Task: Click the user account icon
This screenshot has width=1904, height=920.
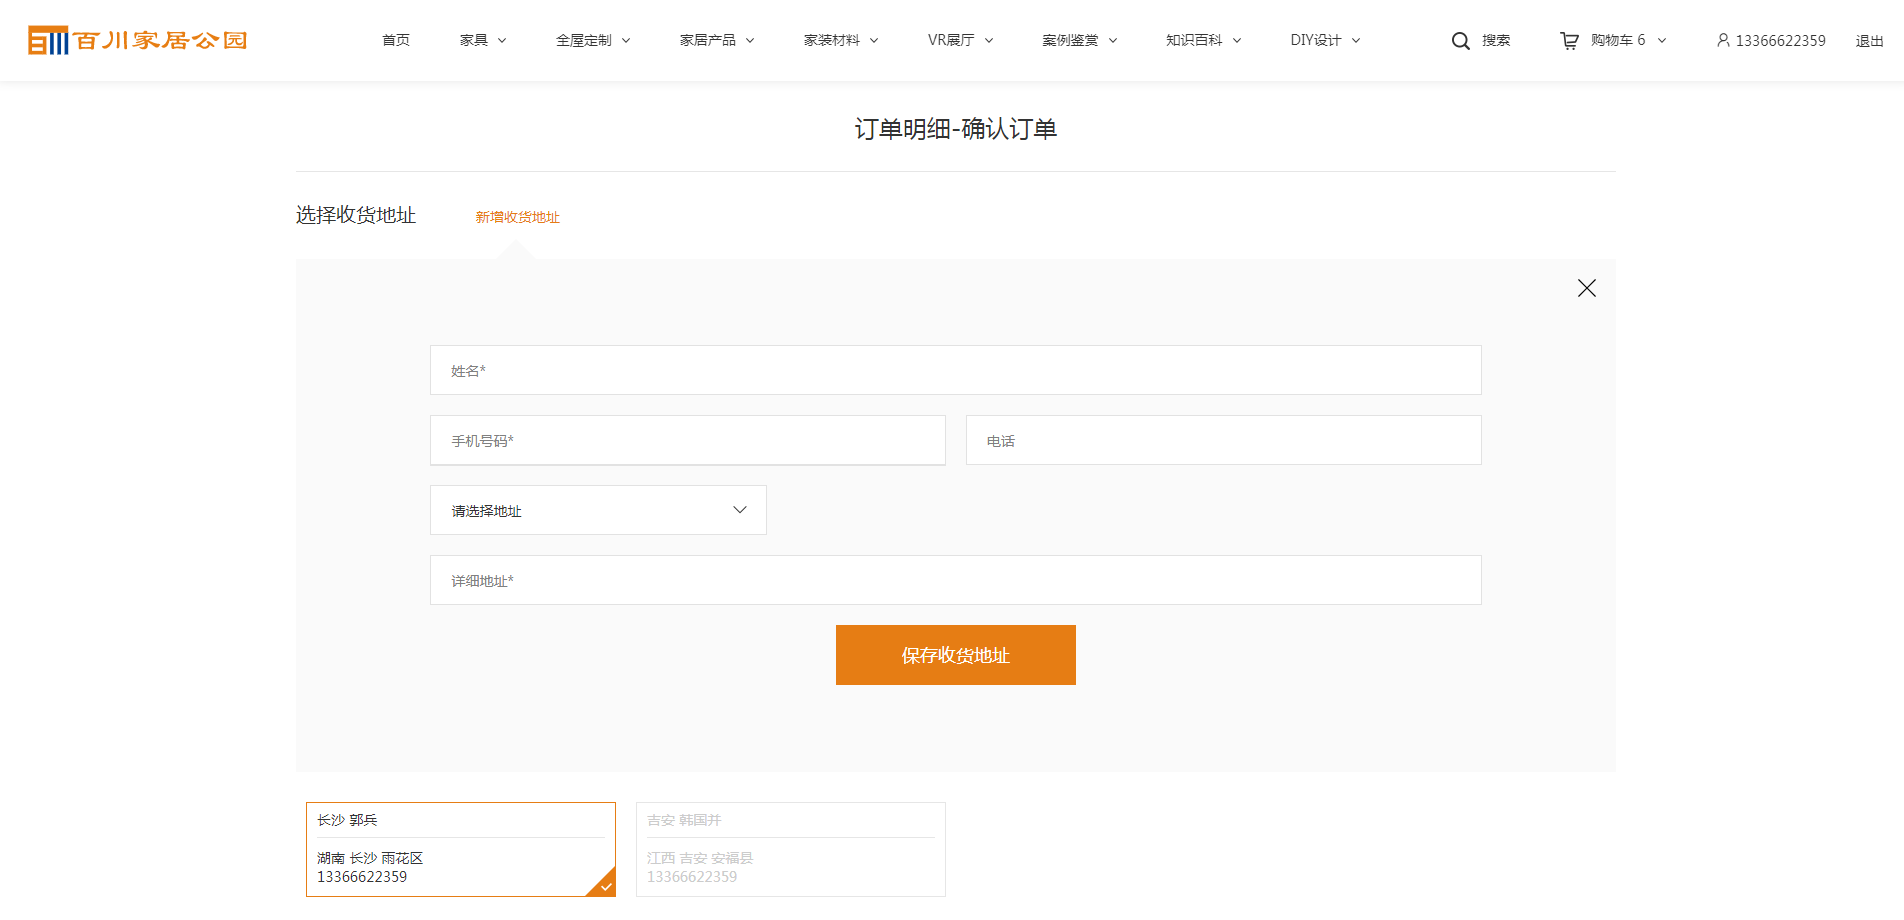Action: (1723, 41)
